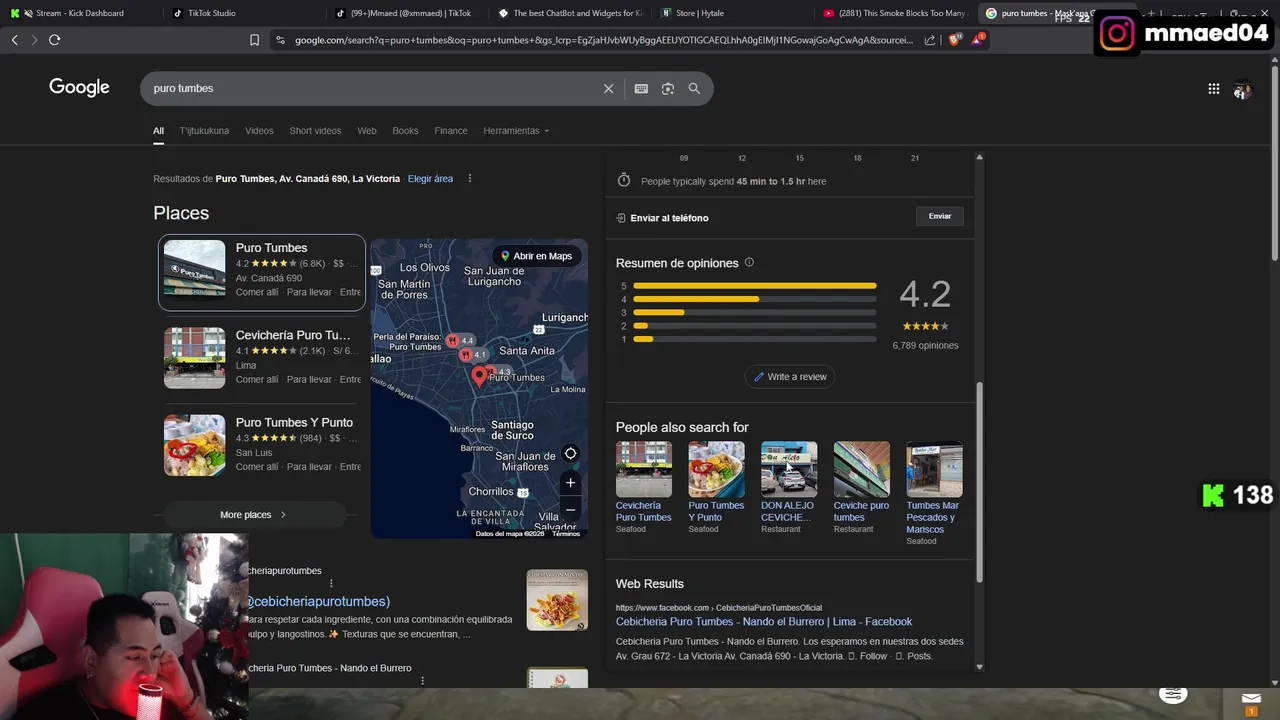Click Elegir área link

click(x=430, y=178)
